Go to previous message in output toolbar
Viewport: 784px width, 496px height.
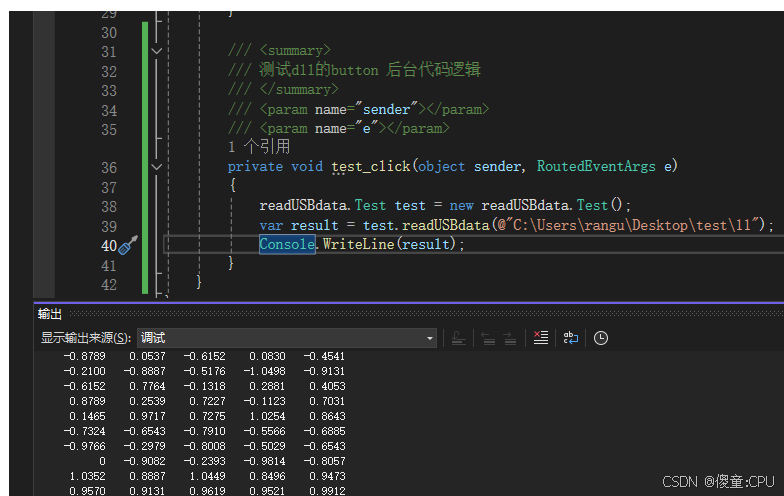point(488,338)
